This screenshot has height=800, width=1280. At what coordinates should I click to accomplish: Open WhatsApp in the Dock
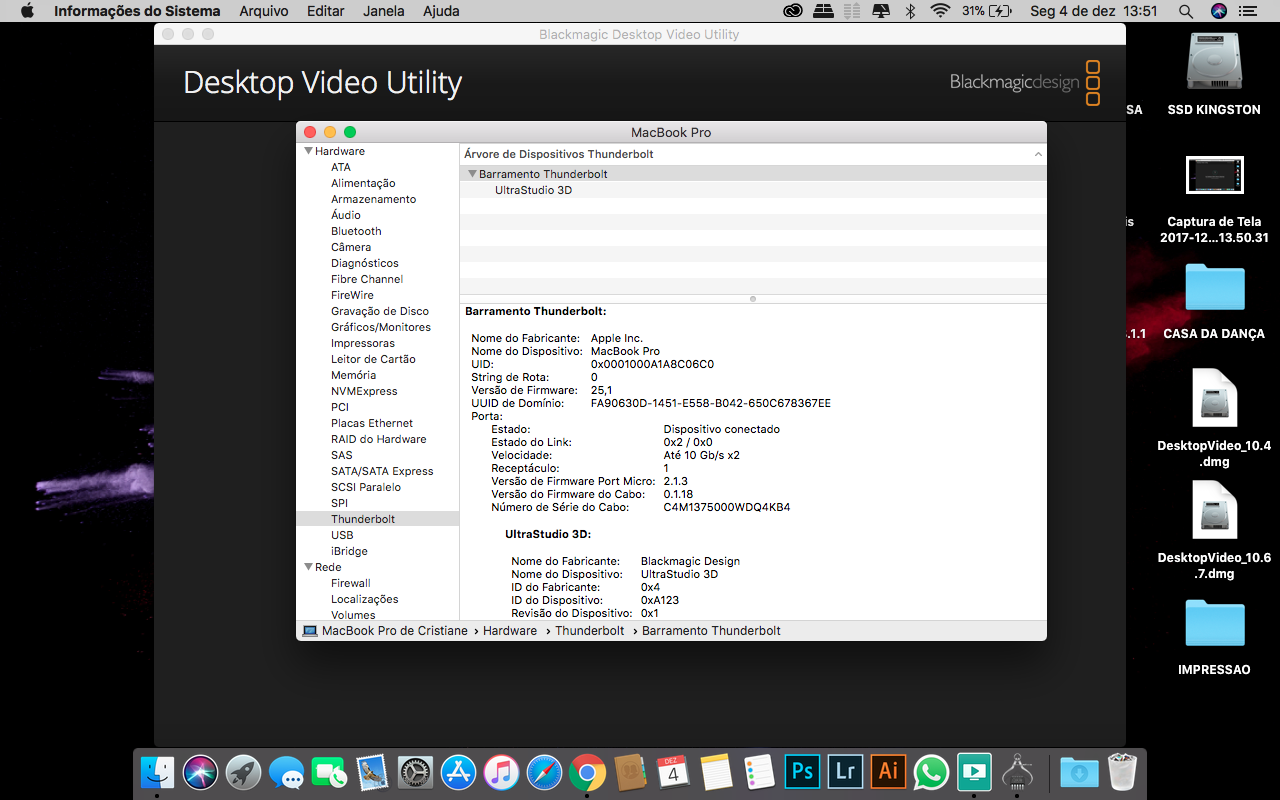point(931,772)
